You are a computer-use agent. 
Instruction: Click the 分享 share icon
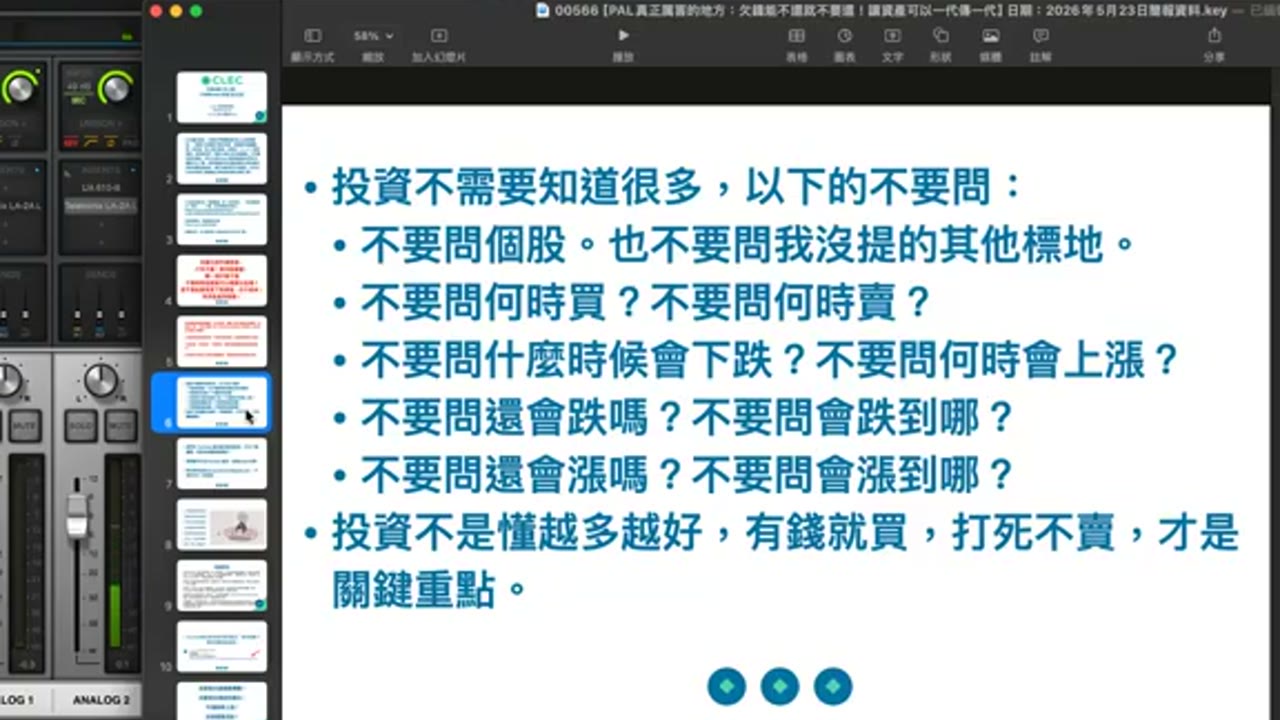click(x=1214, y=36)
